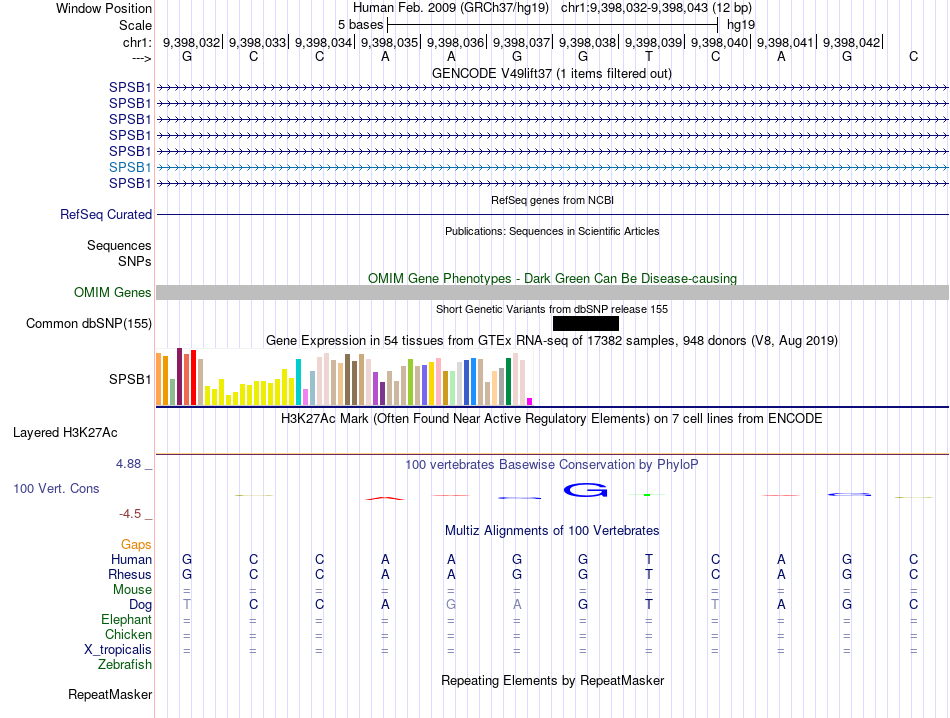Select the bright cyan bar in GTEx chart

298,382
